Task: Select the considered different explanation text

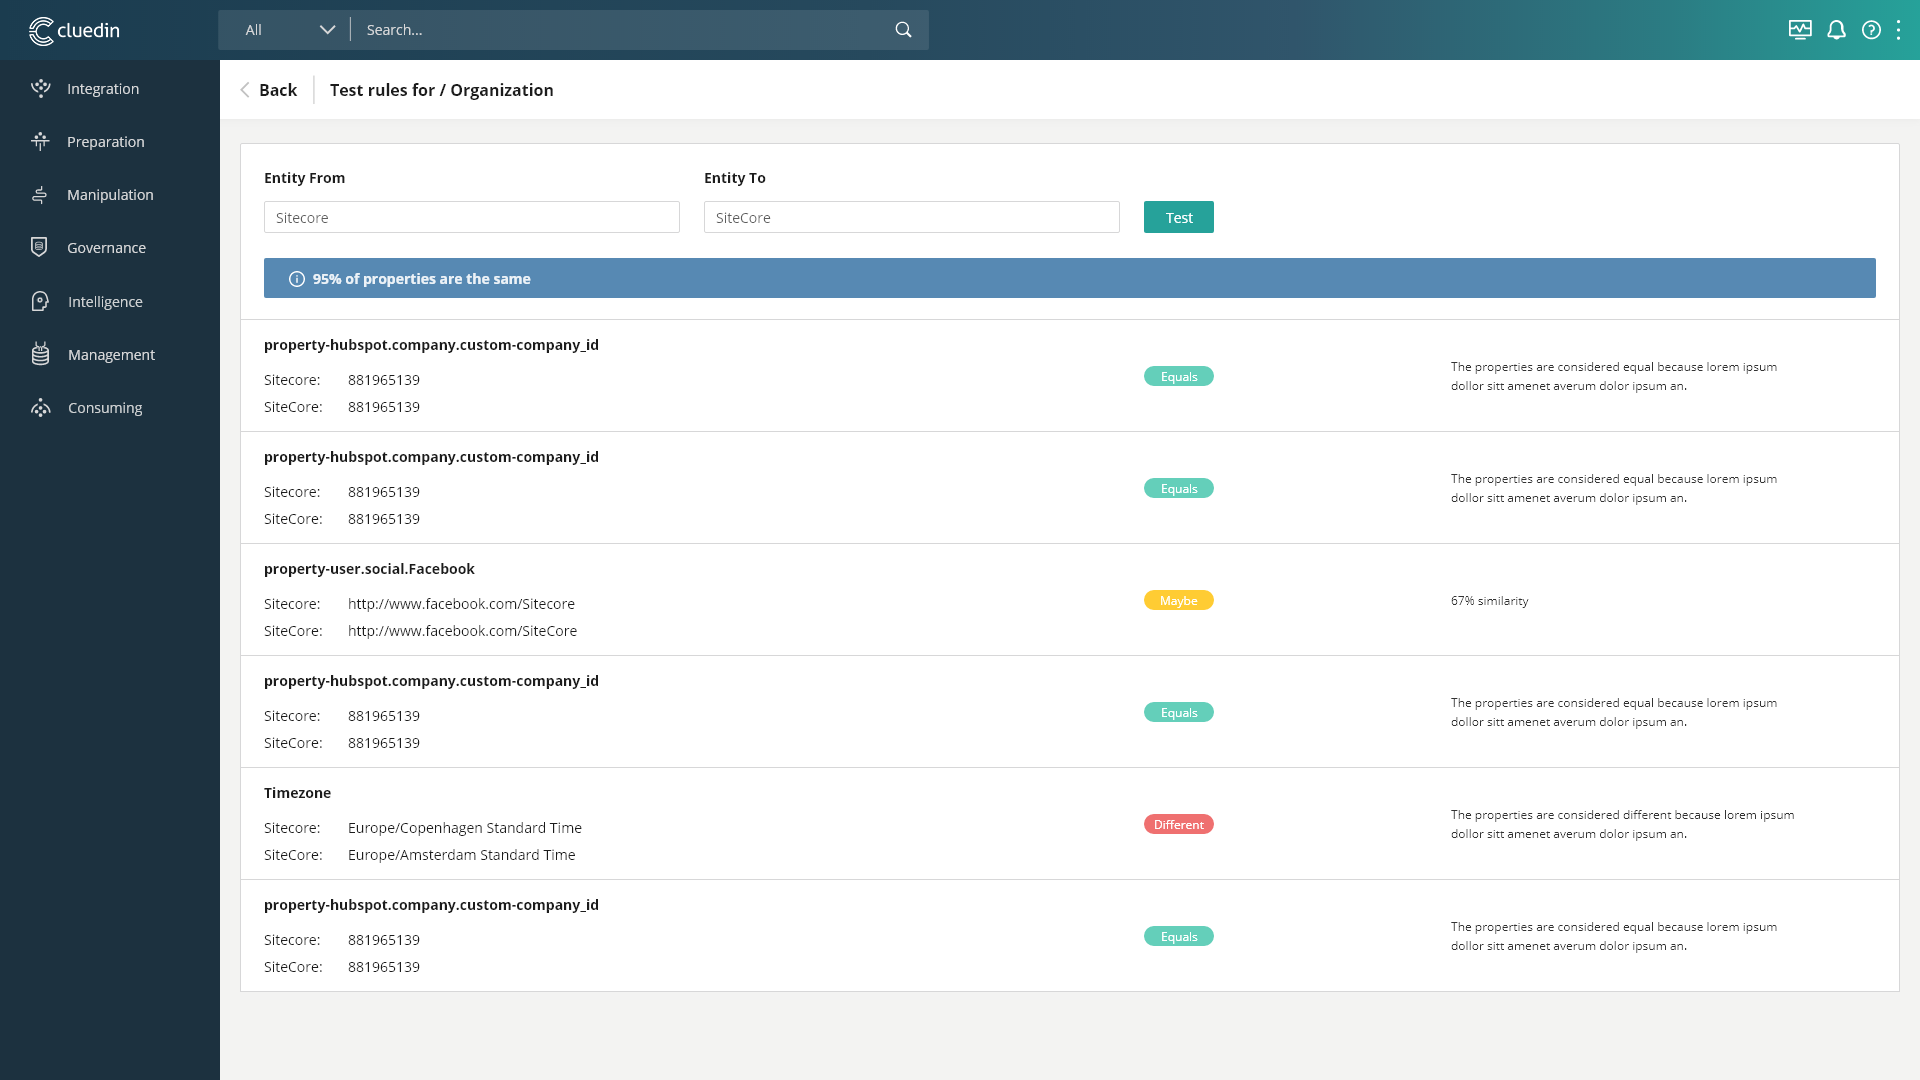Action: pos(1622,824)
